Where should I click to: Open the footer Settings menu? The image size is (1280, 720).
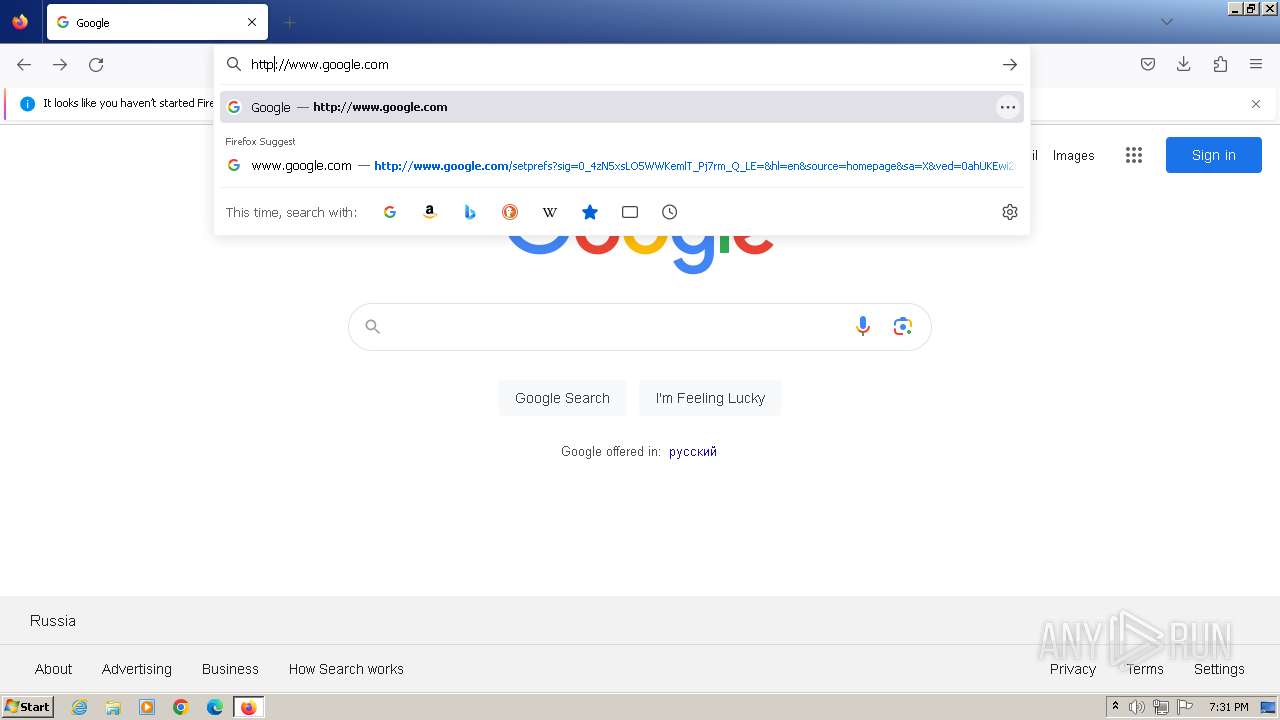(x=1219, y=669)
